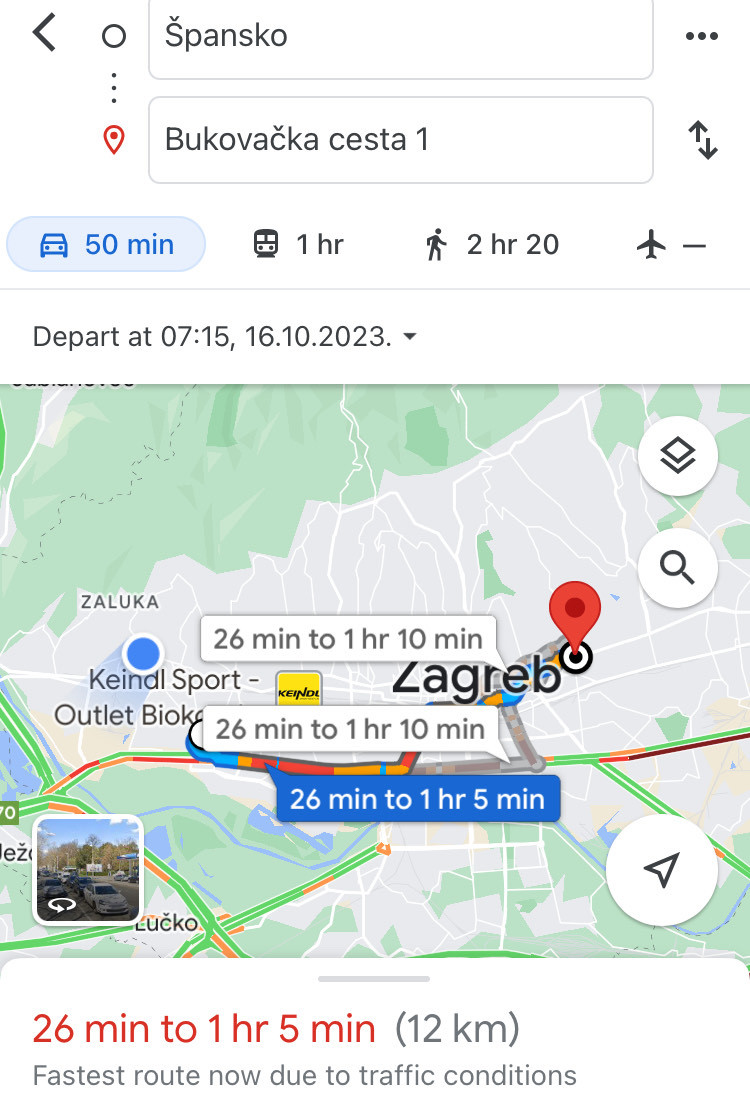Tap the blue current location dot
The width and height of the screenshot is (750, 1104).
(144, 653)
